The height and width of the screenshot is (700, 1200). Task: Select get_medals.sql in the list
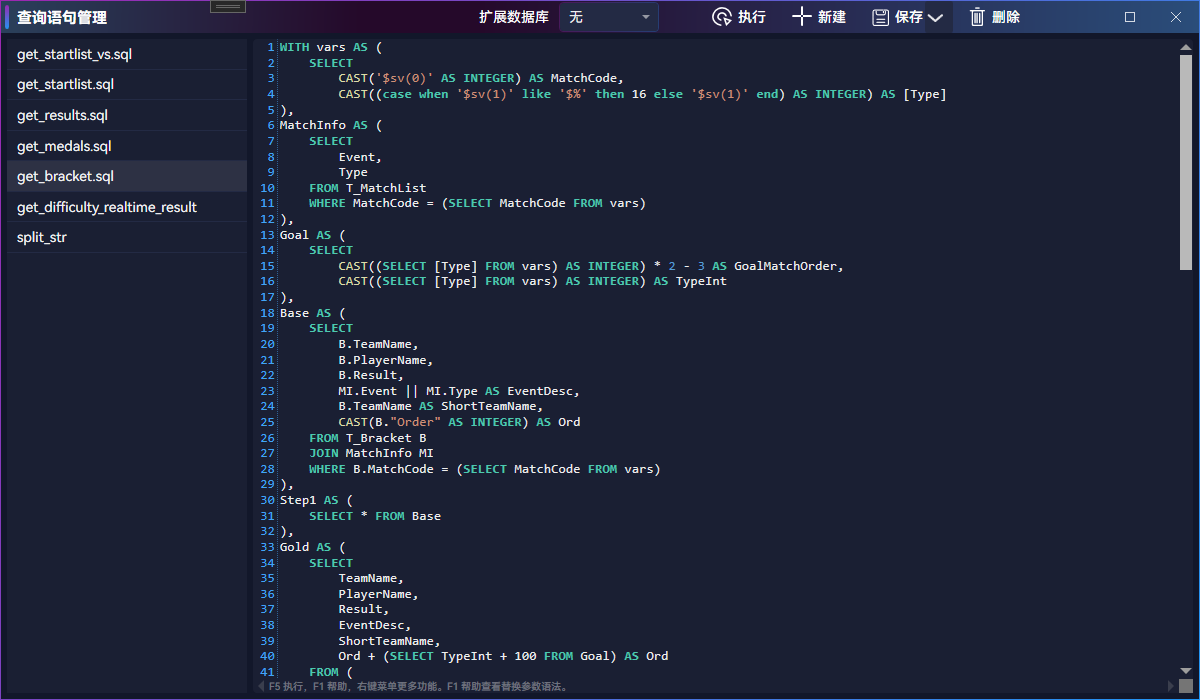coord(127,146)
